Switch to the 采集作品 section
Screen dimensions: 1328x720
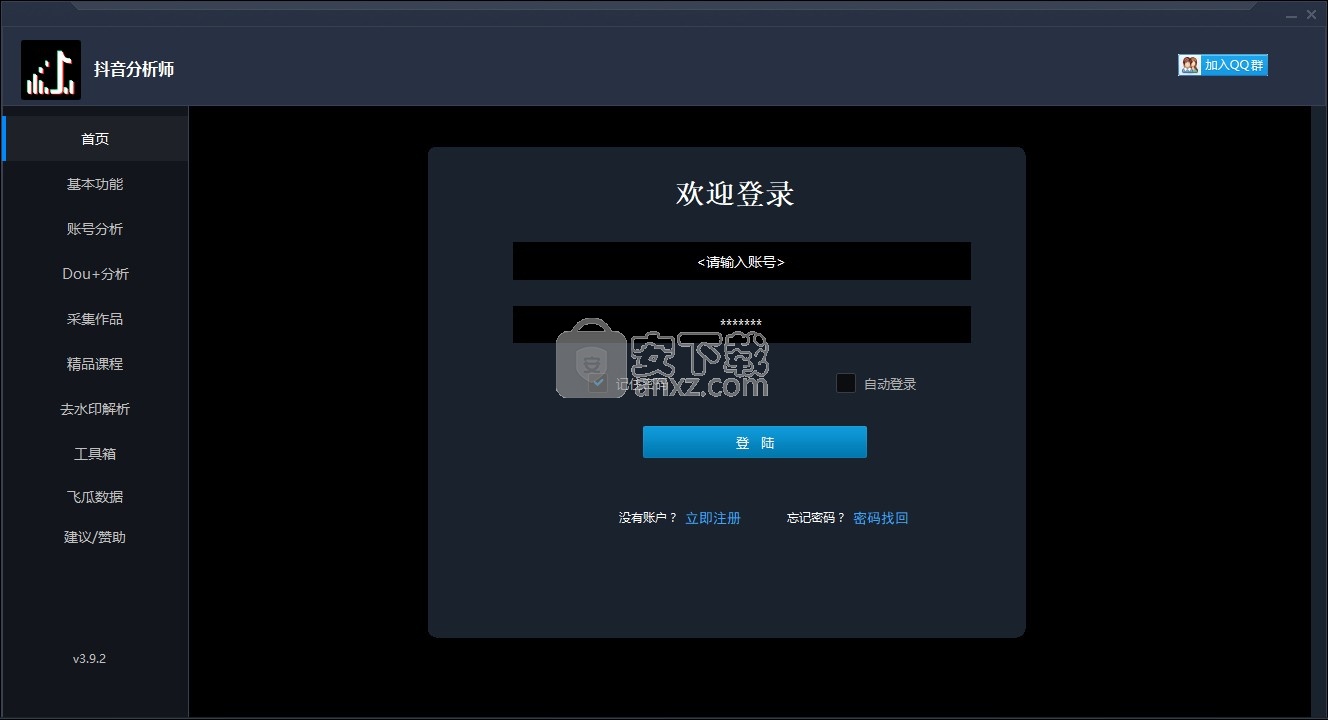click(x=95, y=319)
